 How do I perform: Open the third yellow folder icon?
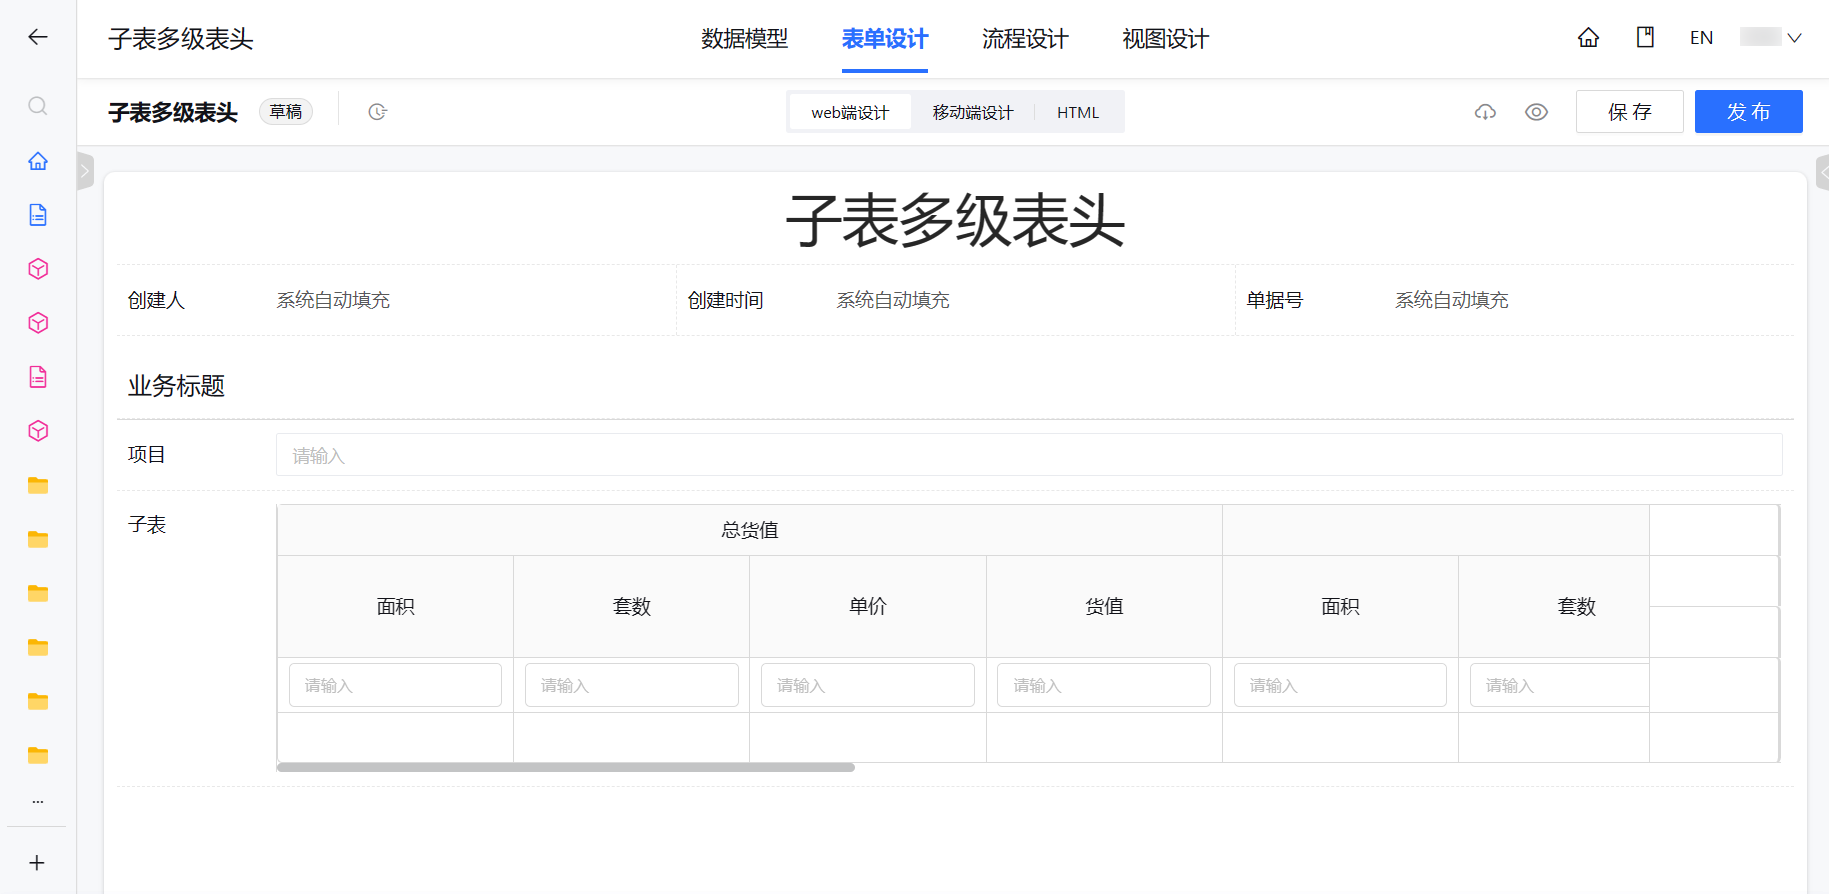pyautogui.click(x=38, y=593)
